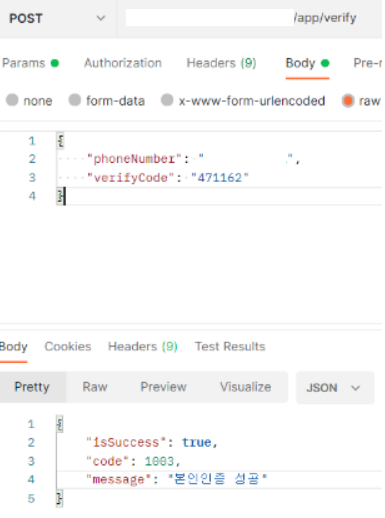Switch to Preview response view
This screenshot has height=518, width=385.
[163, 387]
